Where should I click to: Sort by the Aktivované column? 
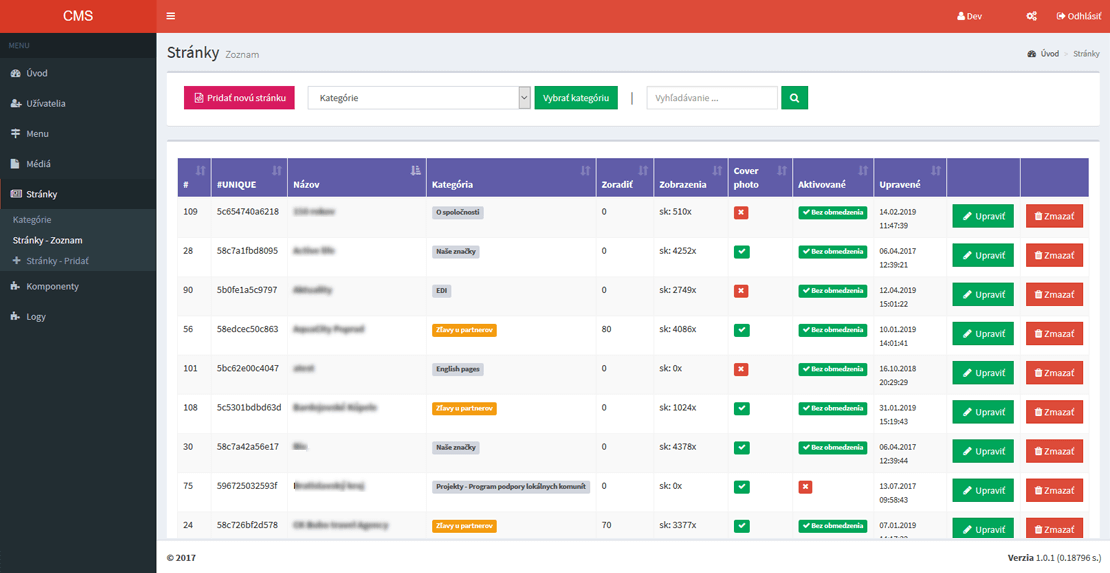click(832, 177)
